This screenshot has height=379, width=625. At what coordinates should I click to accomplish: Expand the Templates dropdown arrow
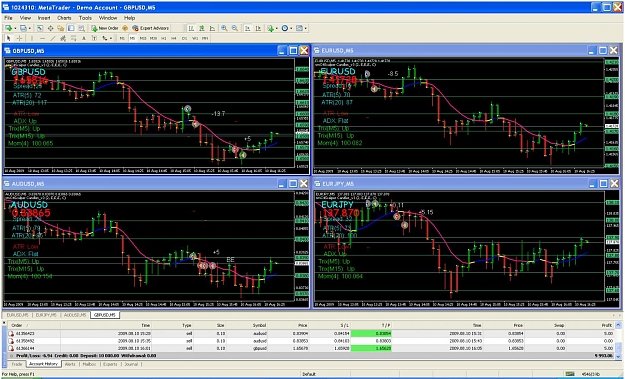[305, 28]
